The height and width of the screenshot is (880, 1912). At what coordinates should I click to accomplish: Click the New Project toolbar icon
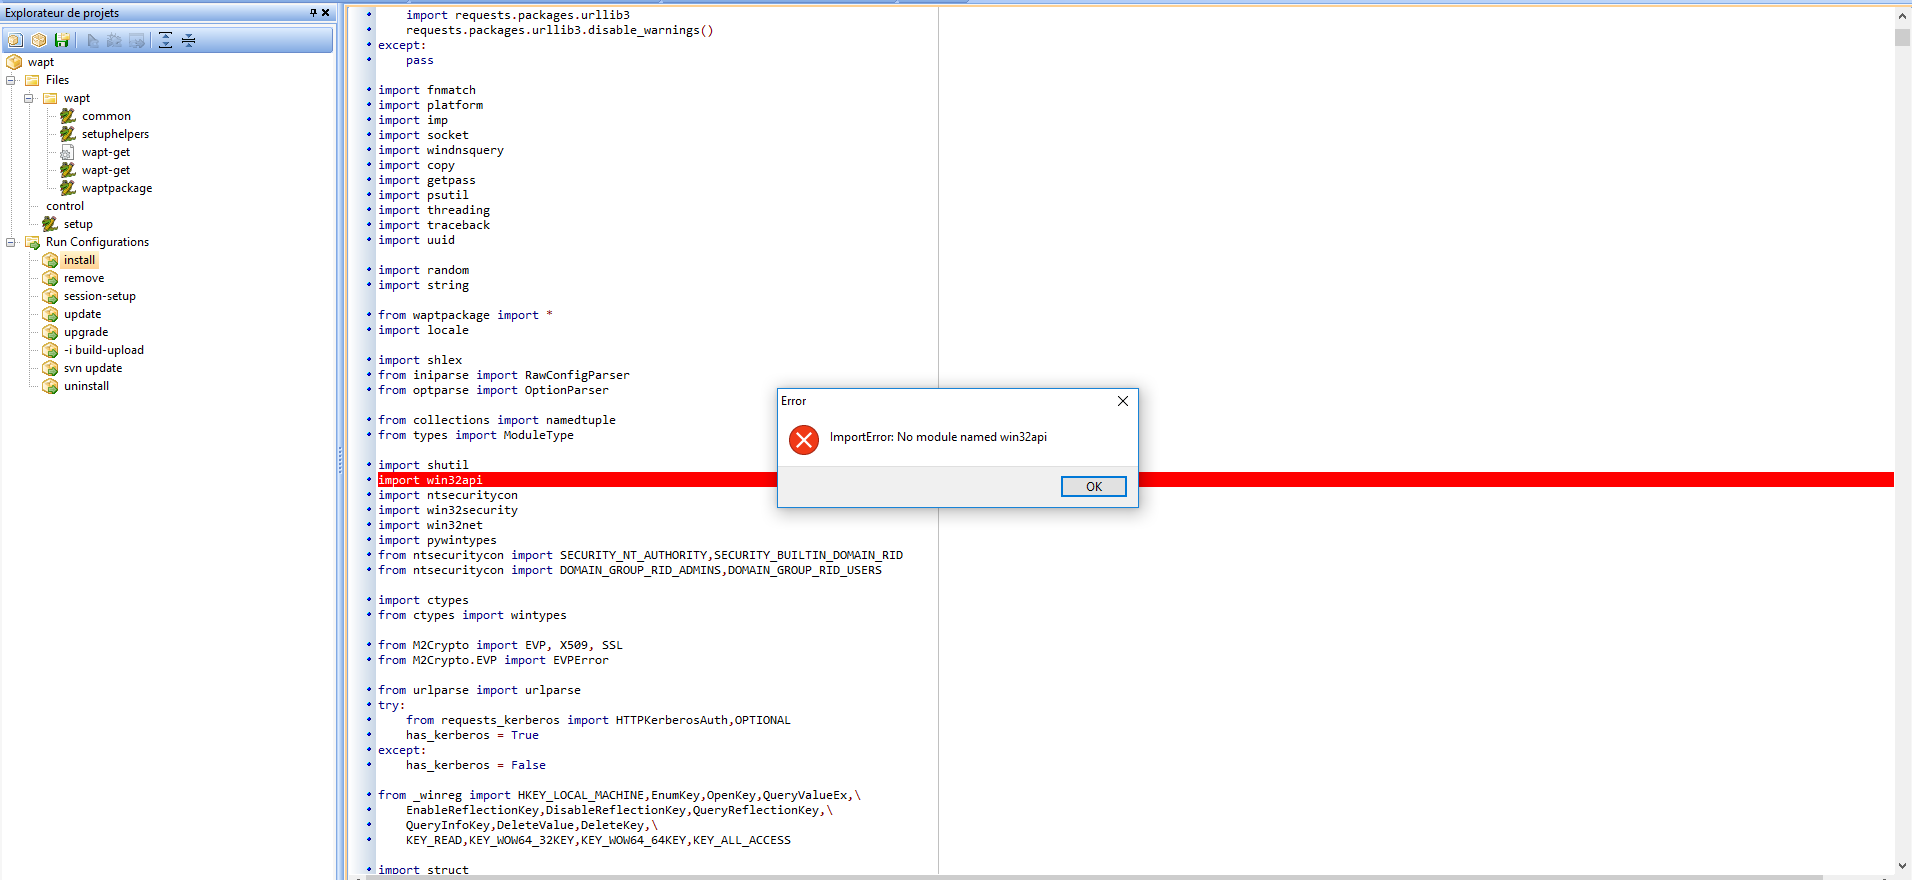(15, 40)
